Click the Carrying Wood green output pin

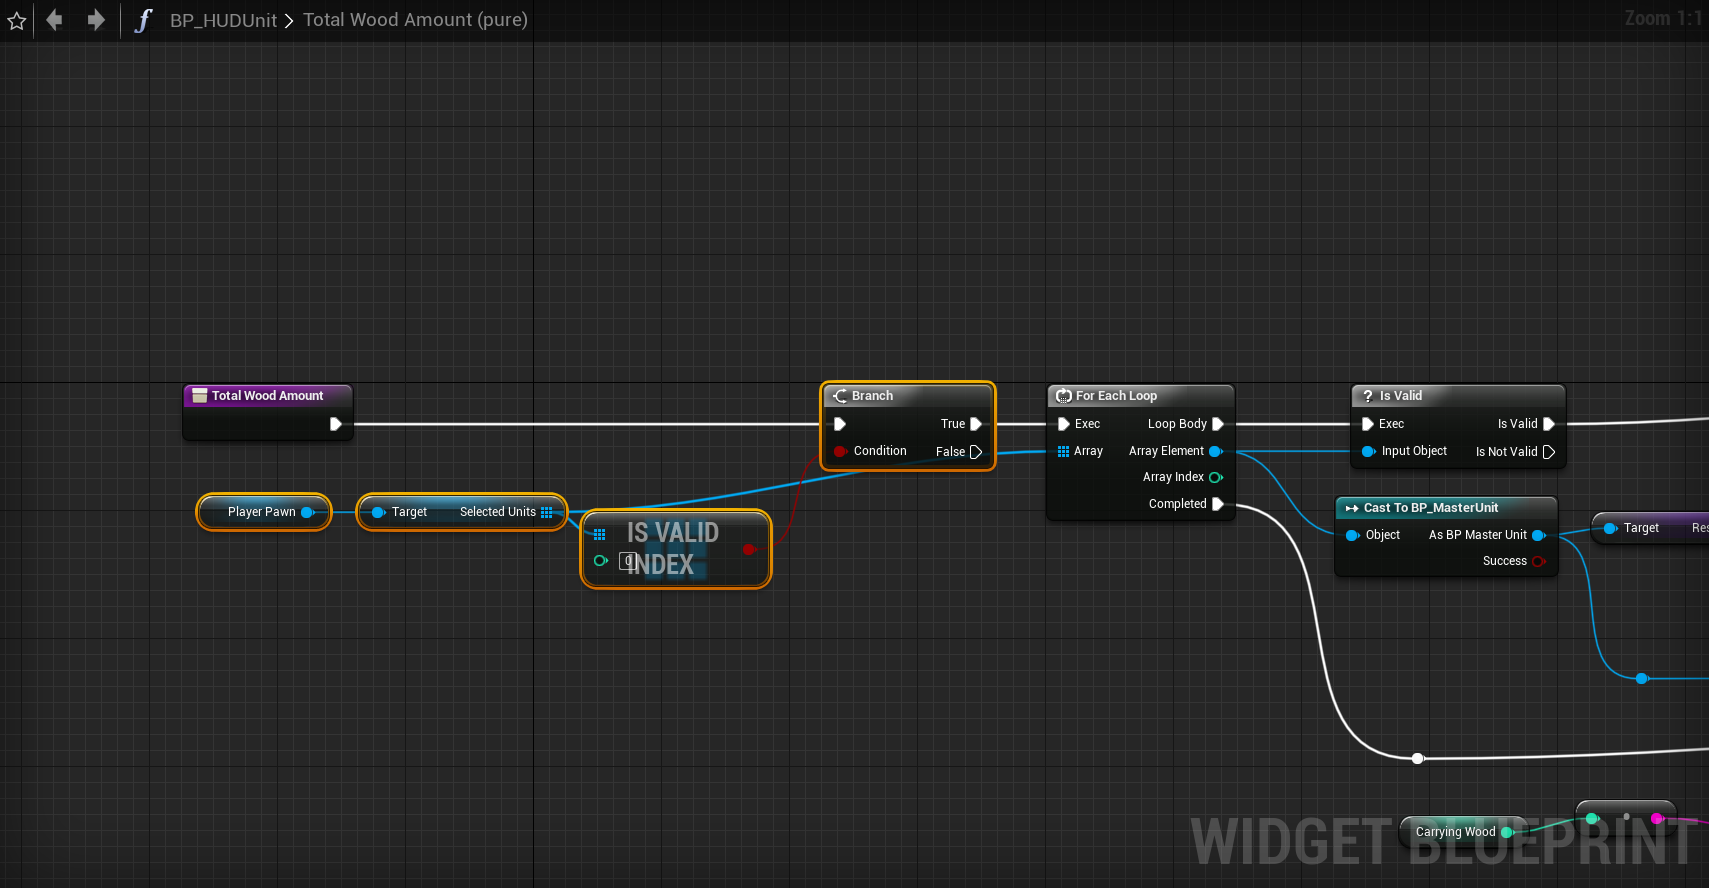pyautogui.click(x=1507, y=832)
